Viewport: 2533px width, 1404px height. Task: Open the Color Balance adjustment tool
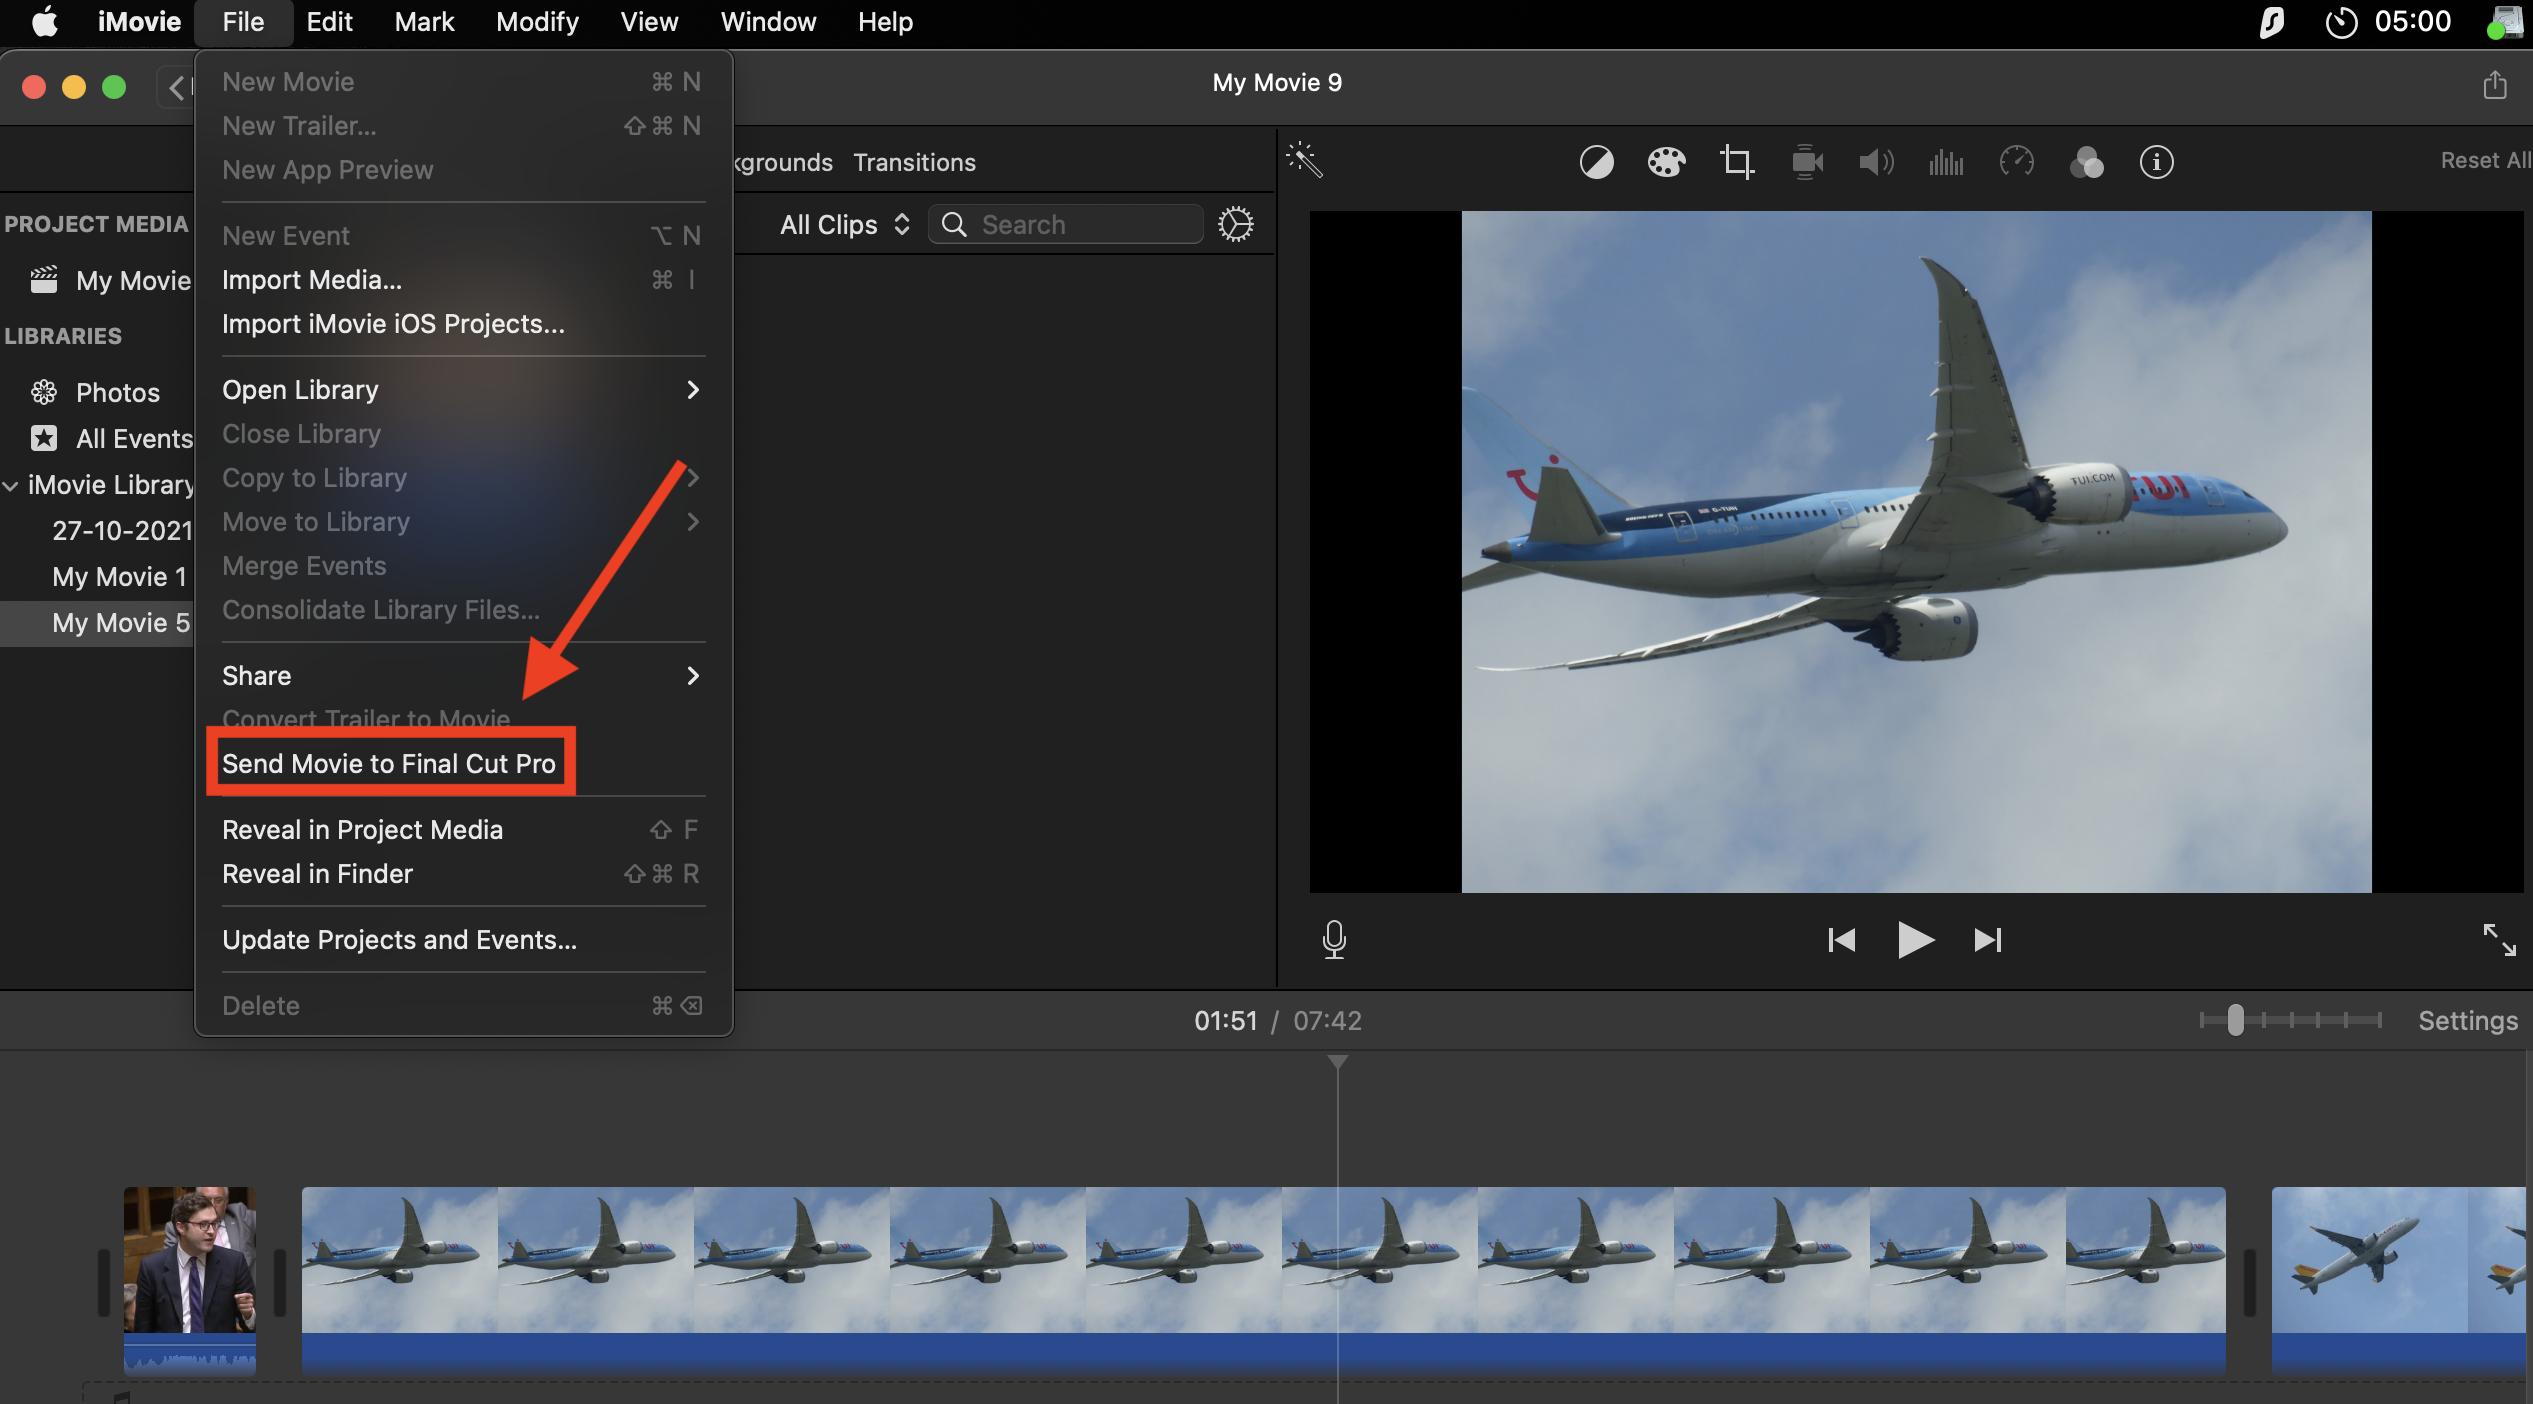[x=1596, y=162]
